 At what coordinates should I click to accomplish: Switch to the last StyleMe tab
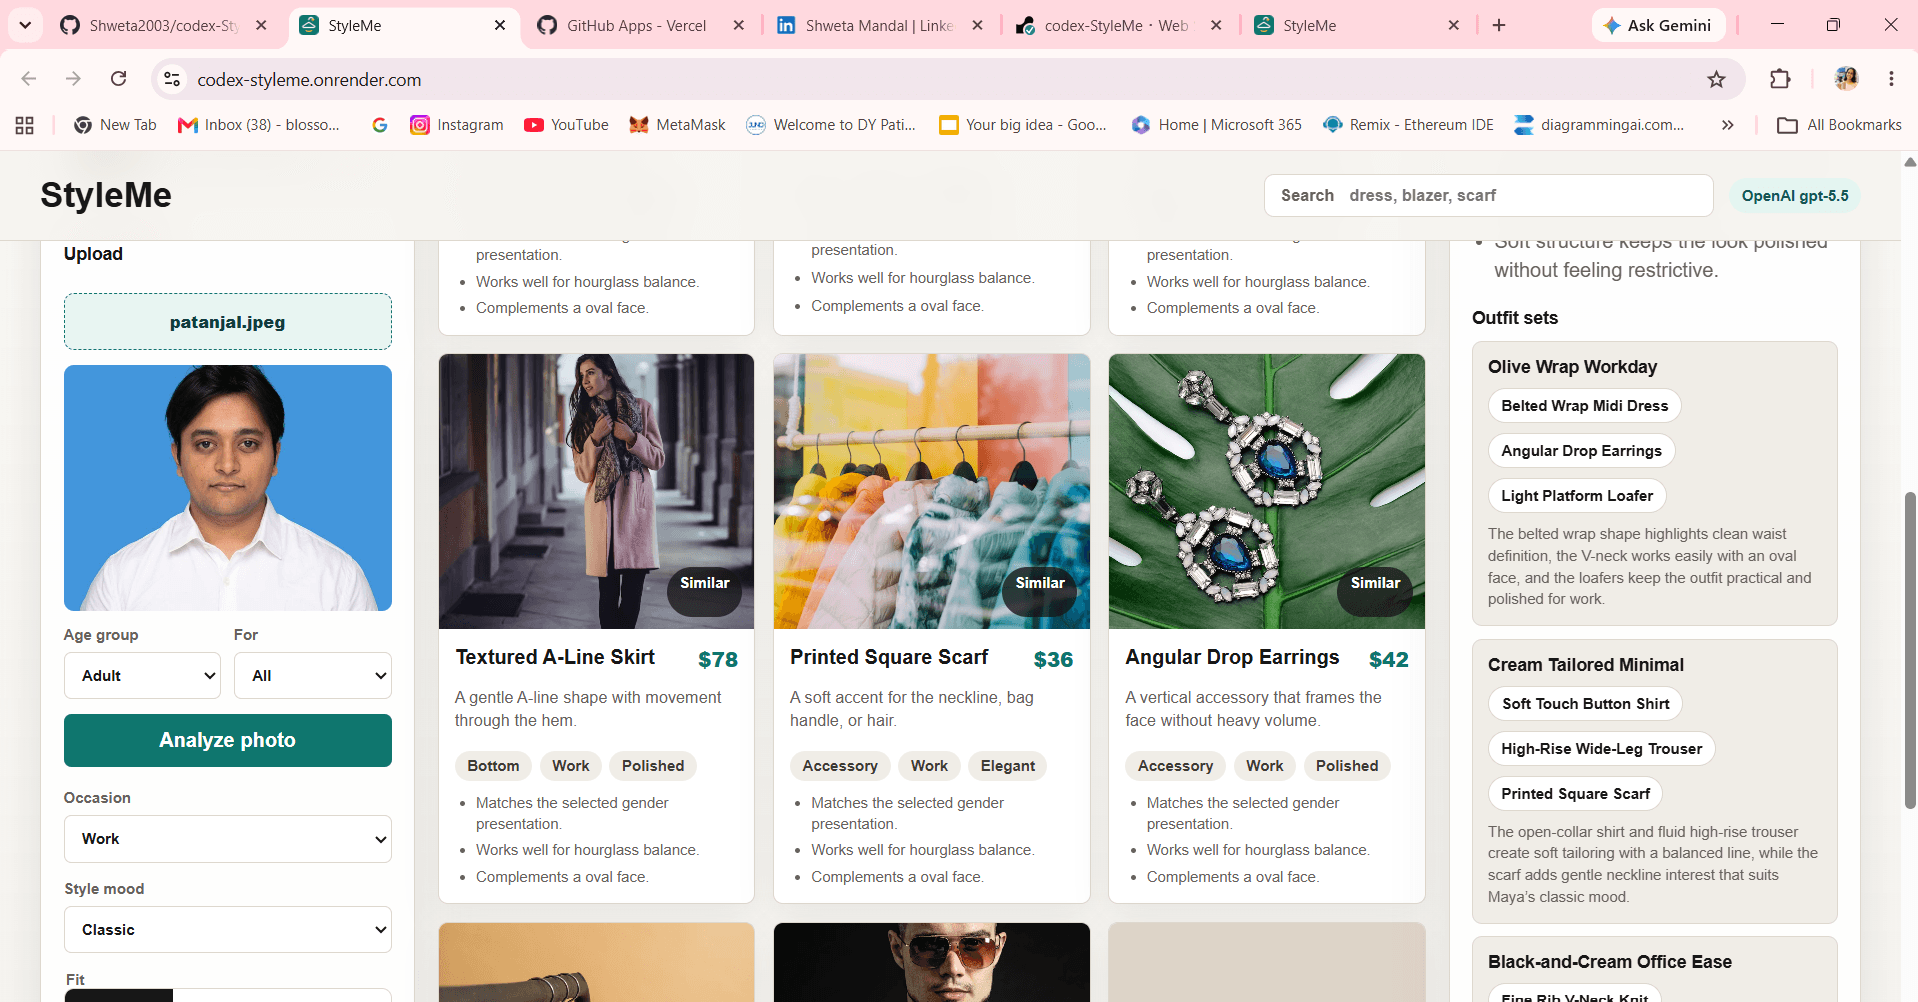pyautogui.click(x=1343, y=25)
